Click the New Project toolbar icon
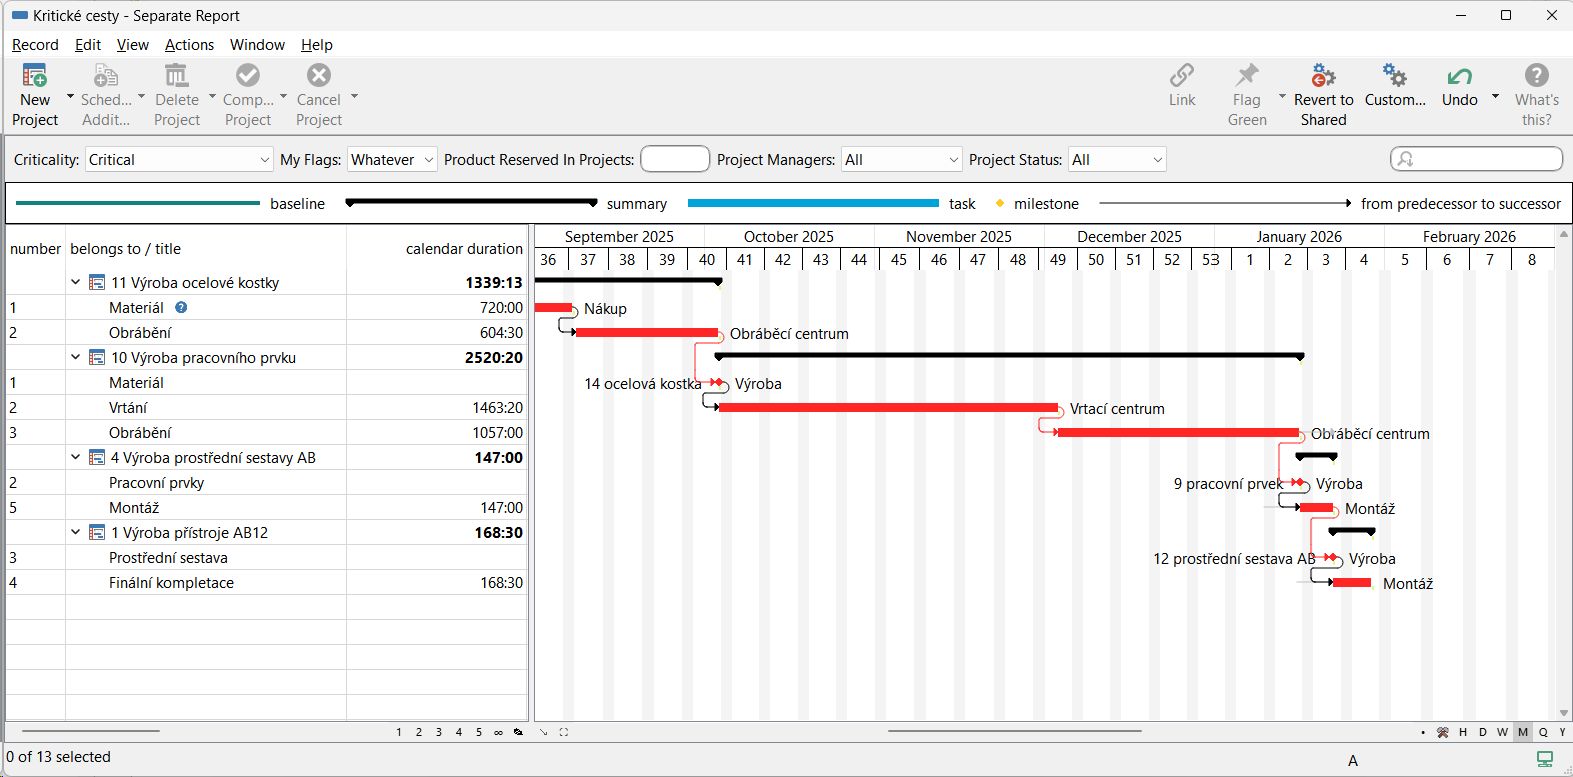Image resolution: width=1573 pixels, height=777 pixels. [35, 76]
